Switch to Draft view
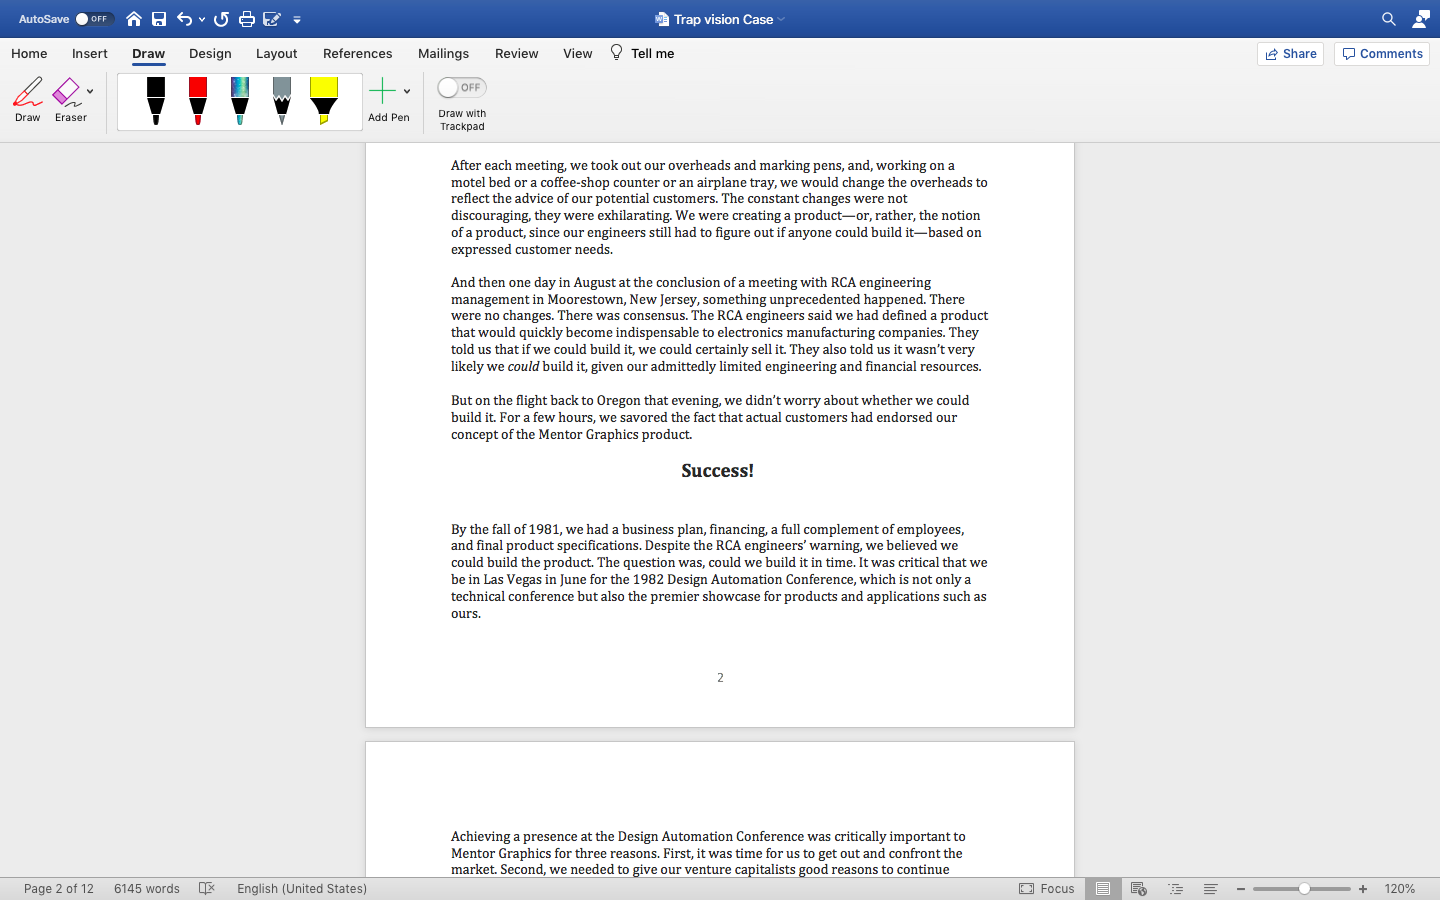This screenshot has height=900, width=1440. [x=1210, y=888]
